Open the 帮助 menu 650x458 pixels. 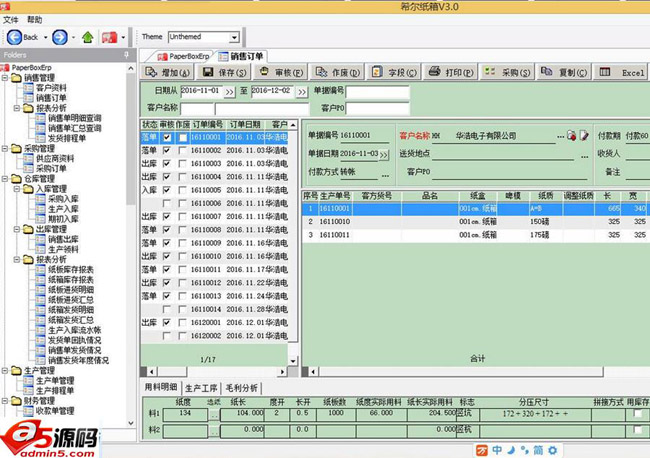click(35, 19)
